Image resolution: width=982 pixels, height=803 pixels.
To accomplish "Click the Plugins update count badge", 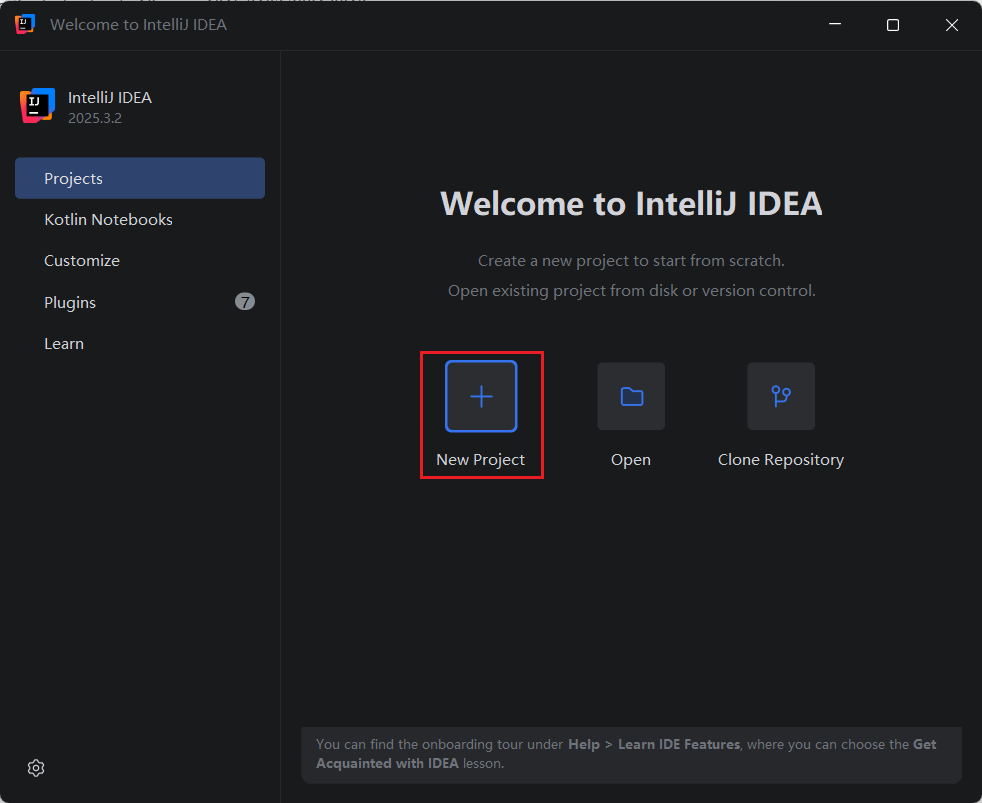I will click(x=245, y=302).
